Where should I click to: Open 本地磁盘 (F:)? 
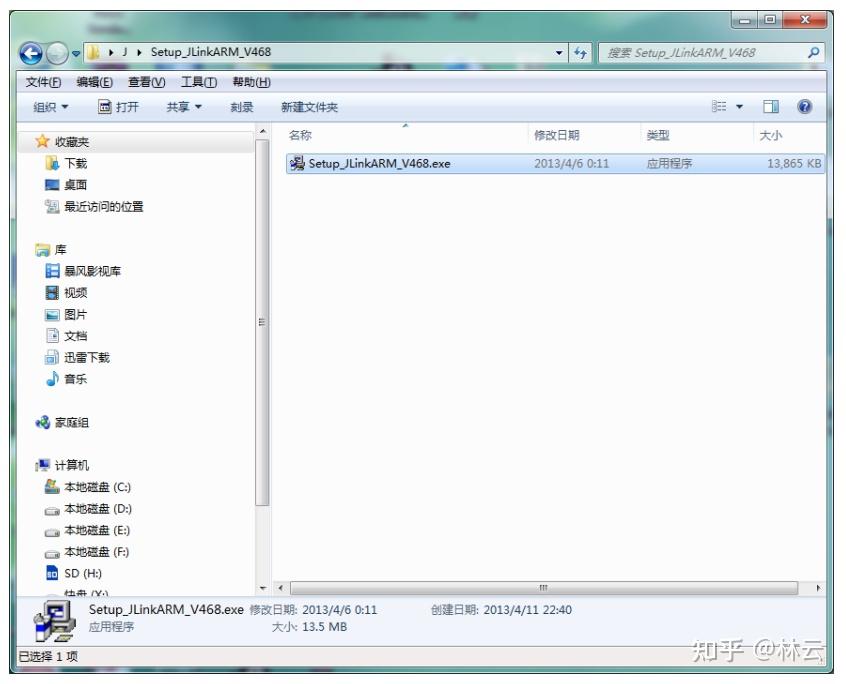tap(87, 552)
